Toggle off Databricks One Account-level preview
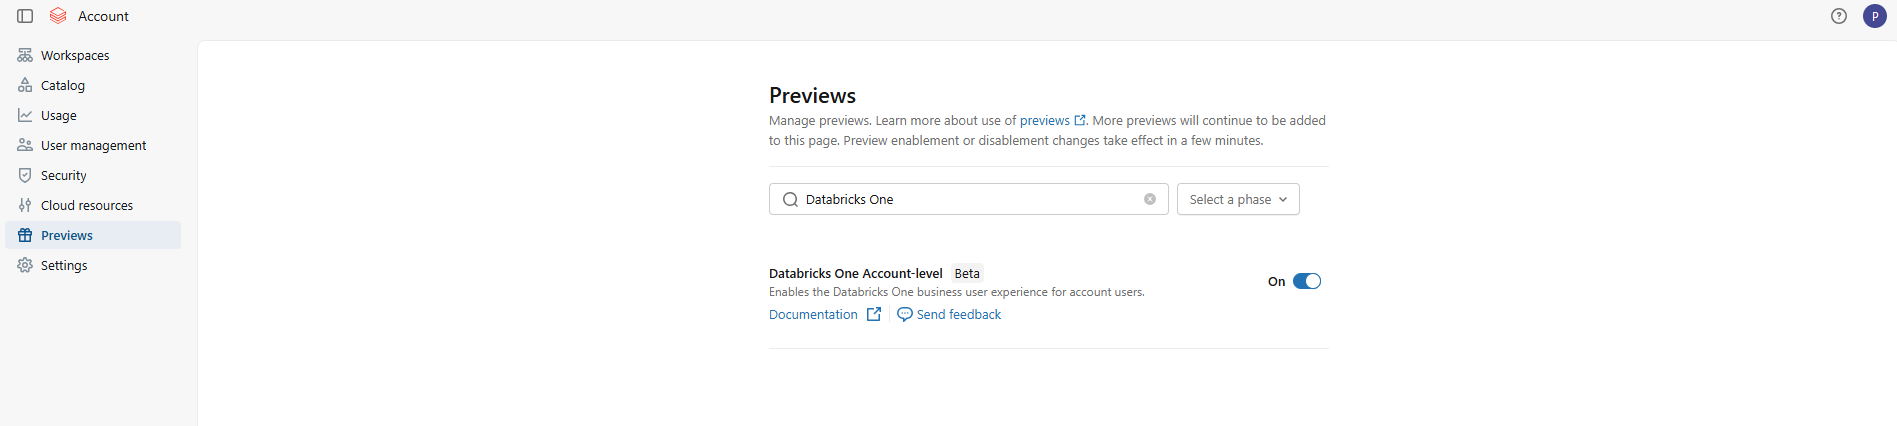Screen dimensions: 1897x426 (1307, 281)
